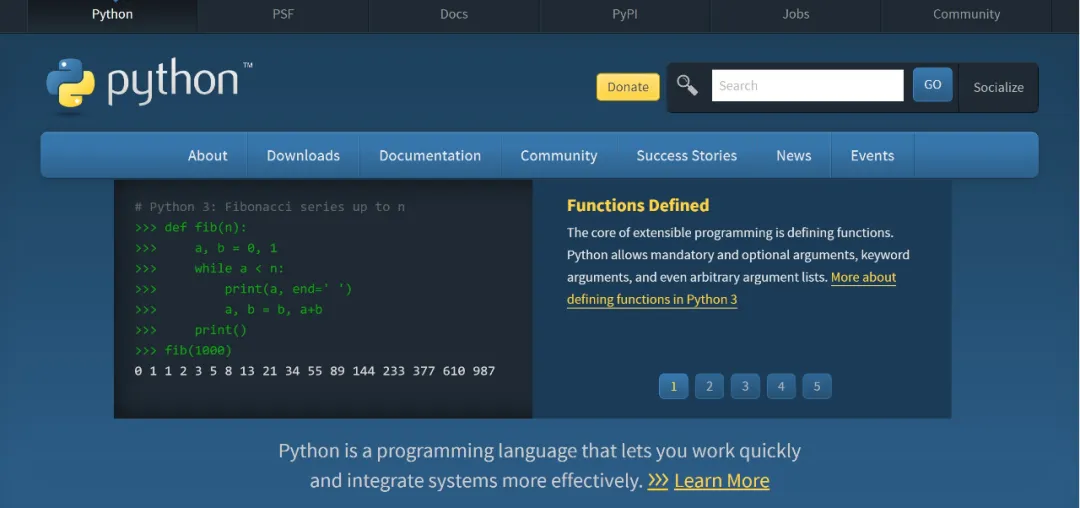Open the Jobs top-bar tab
The image size is (1080, 508).
tap(796, 14)
